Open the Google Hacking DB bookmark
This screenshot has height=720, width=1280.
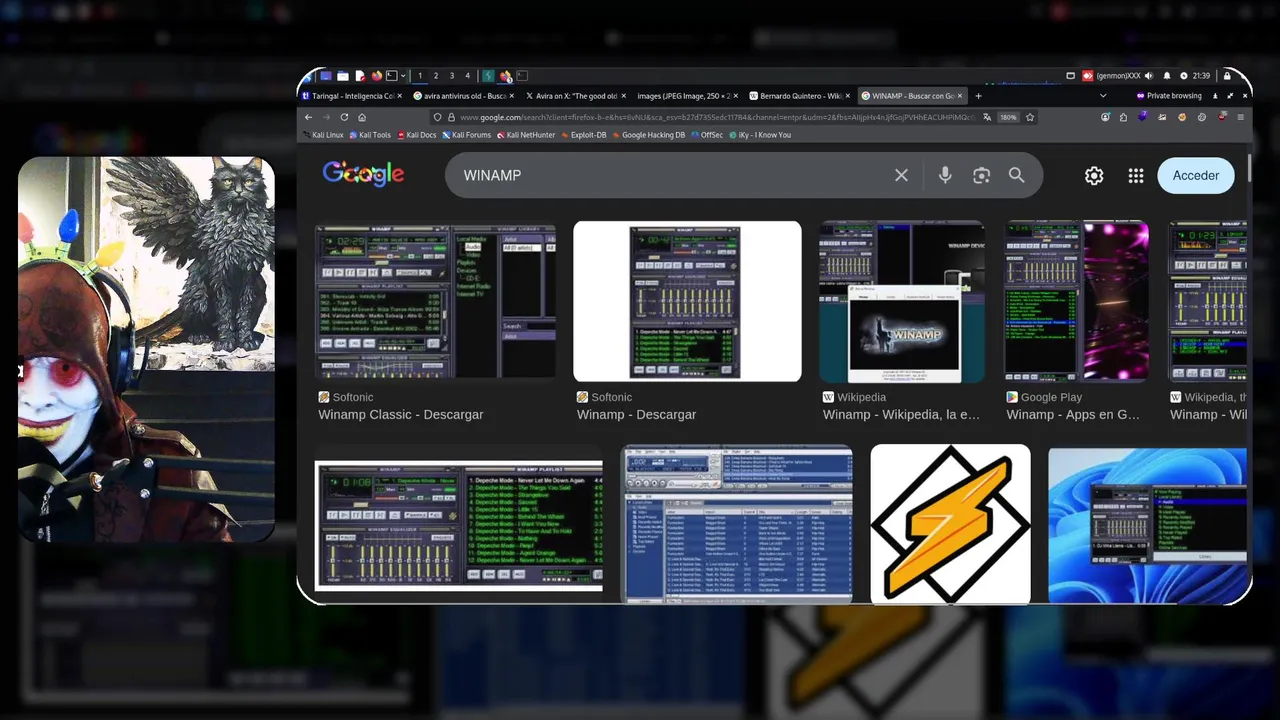[x=649, y=135]
